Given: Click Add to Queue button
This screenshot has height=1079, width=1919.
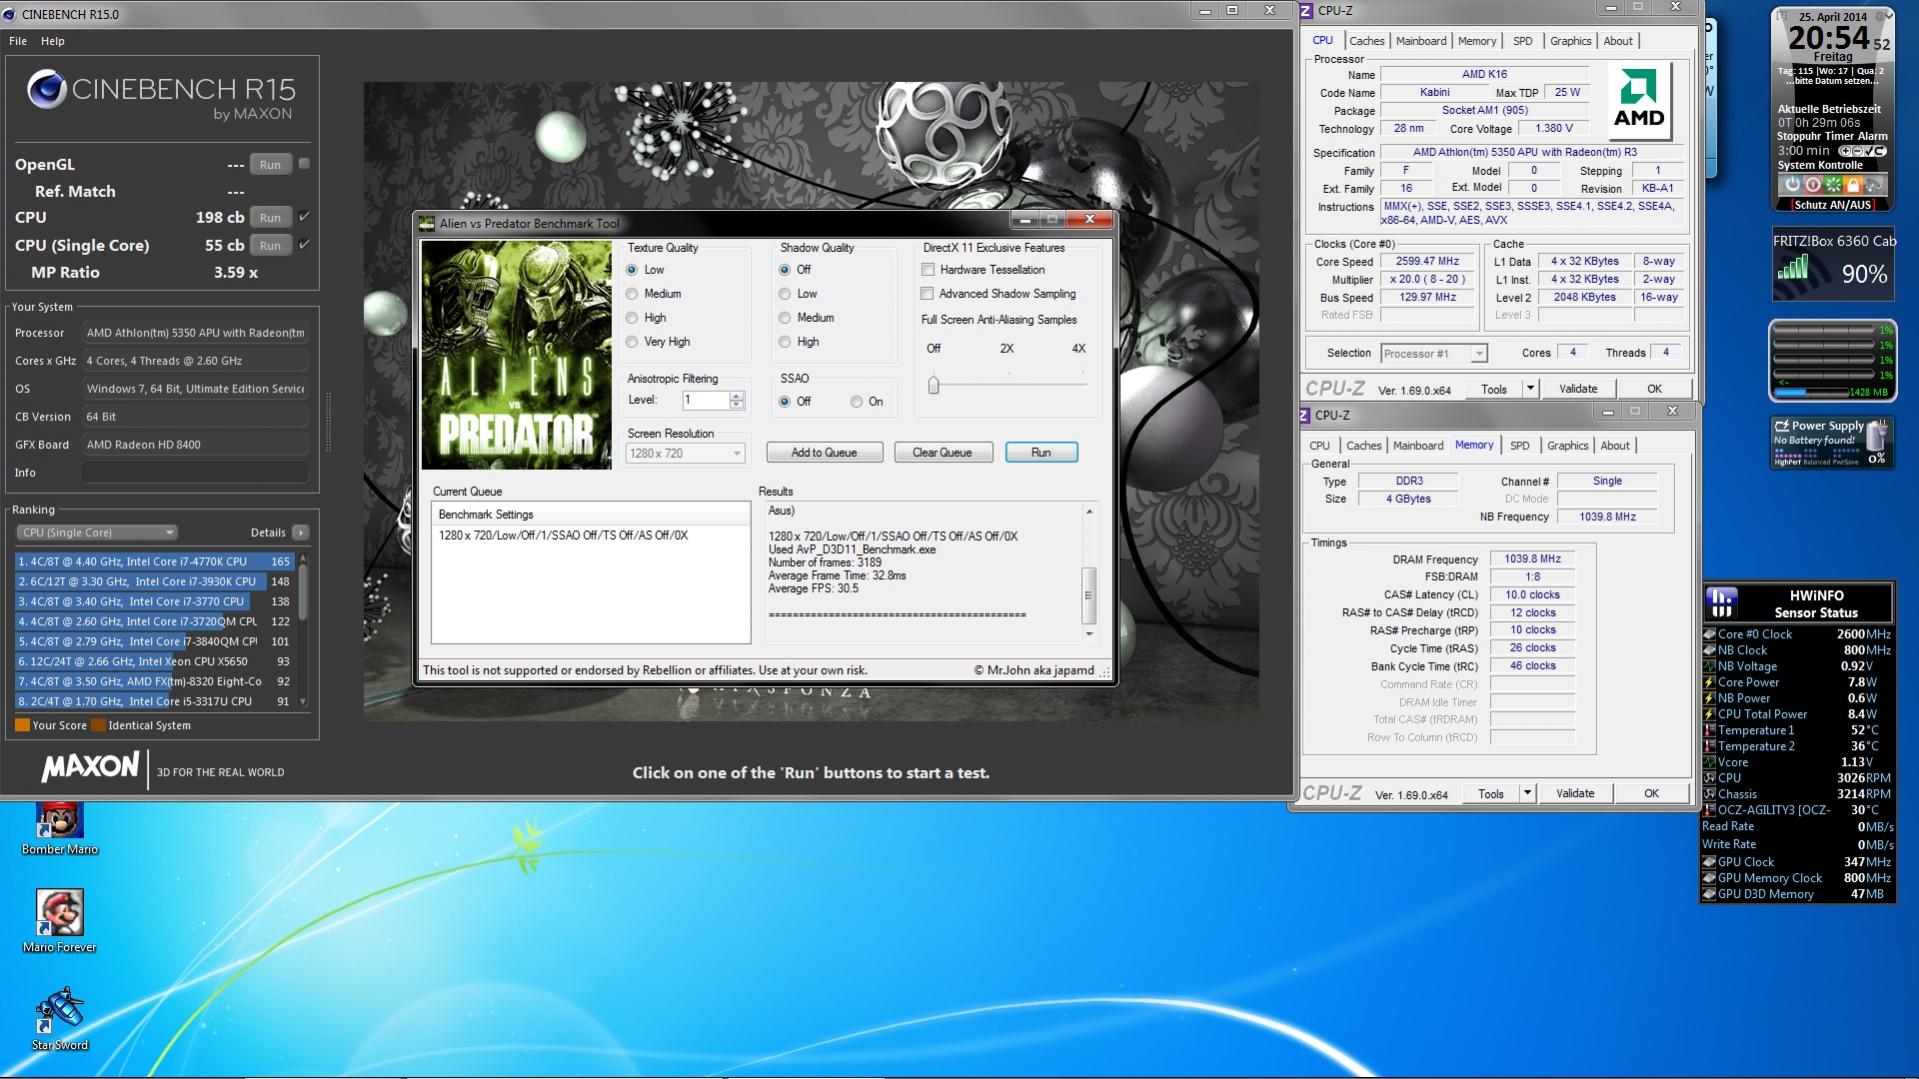Looking at the screenshot, I should (x=824, y=453).
